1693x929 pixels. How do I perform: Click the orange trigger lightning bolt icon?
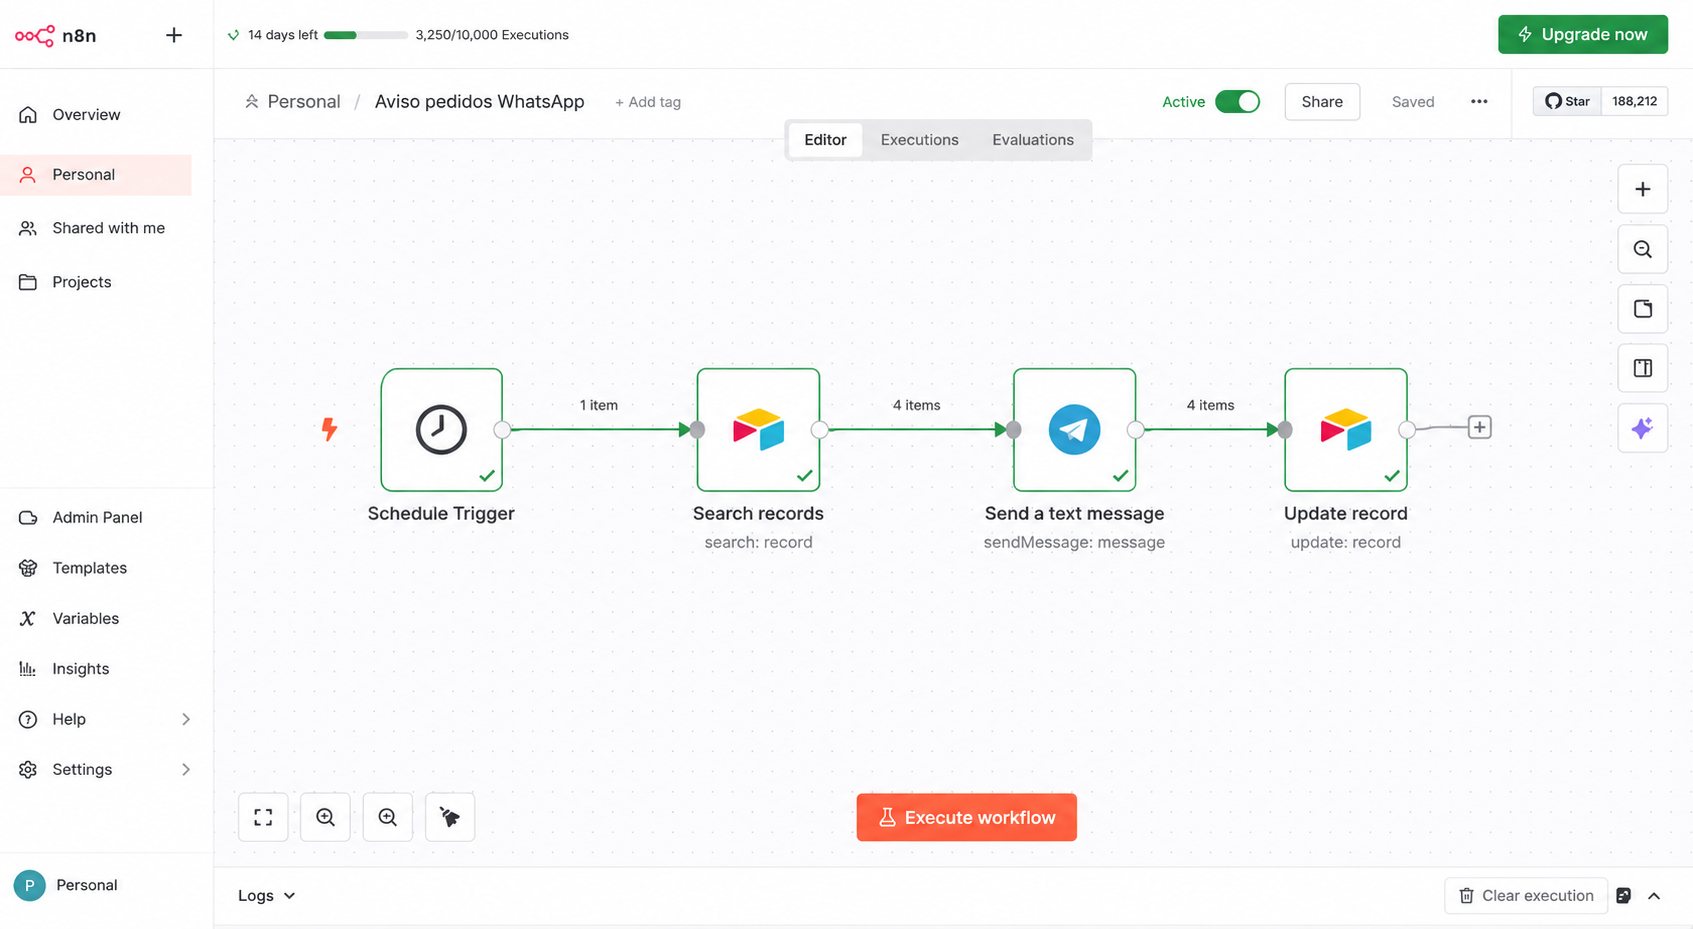pyautogui.click(x=329, y=430)
